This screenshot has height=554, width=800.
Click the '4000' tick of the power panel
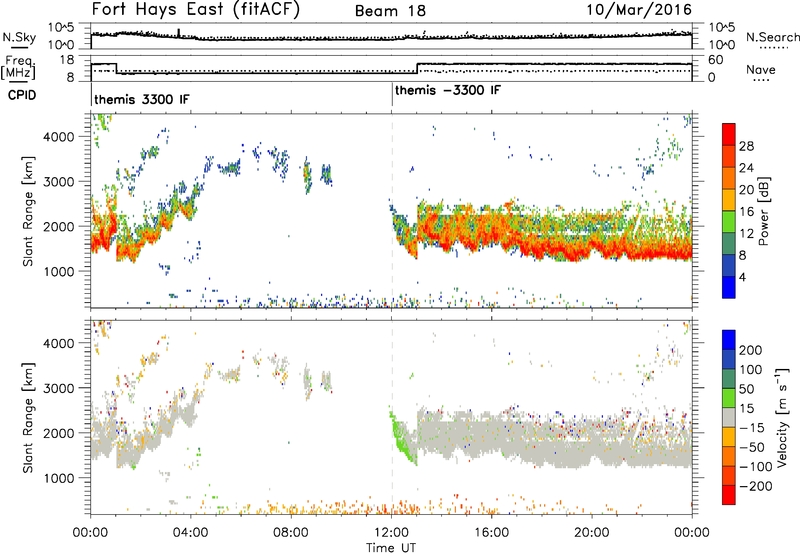[x=59, y=137]
